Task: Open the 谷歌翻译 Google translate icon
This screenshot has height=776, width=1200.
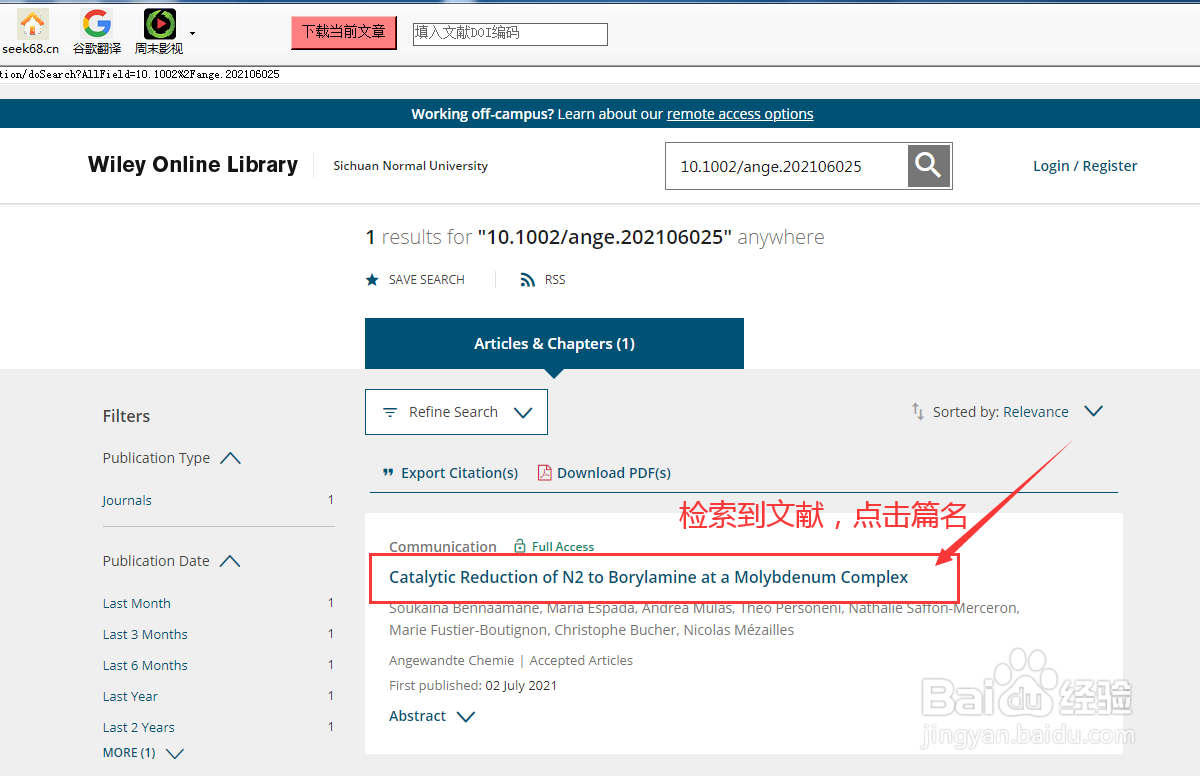Action: point(96,24)
